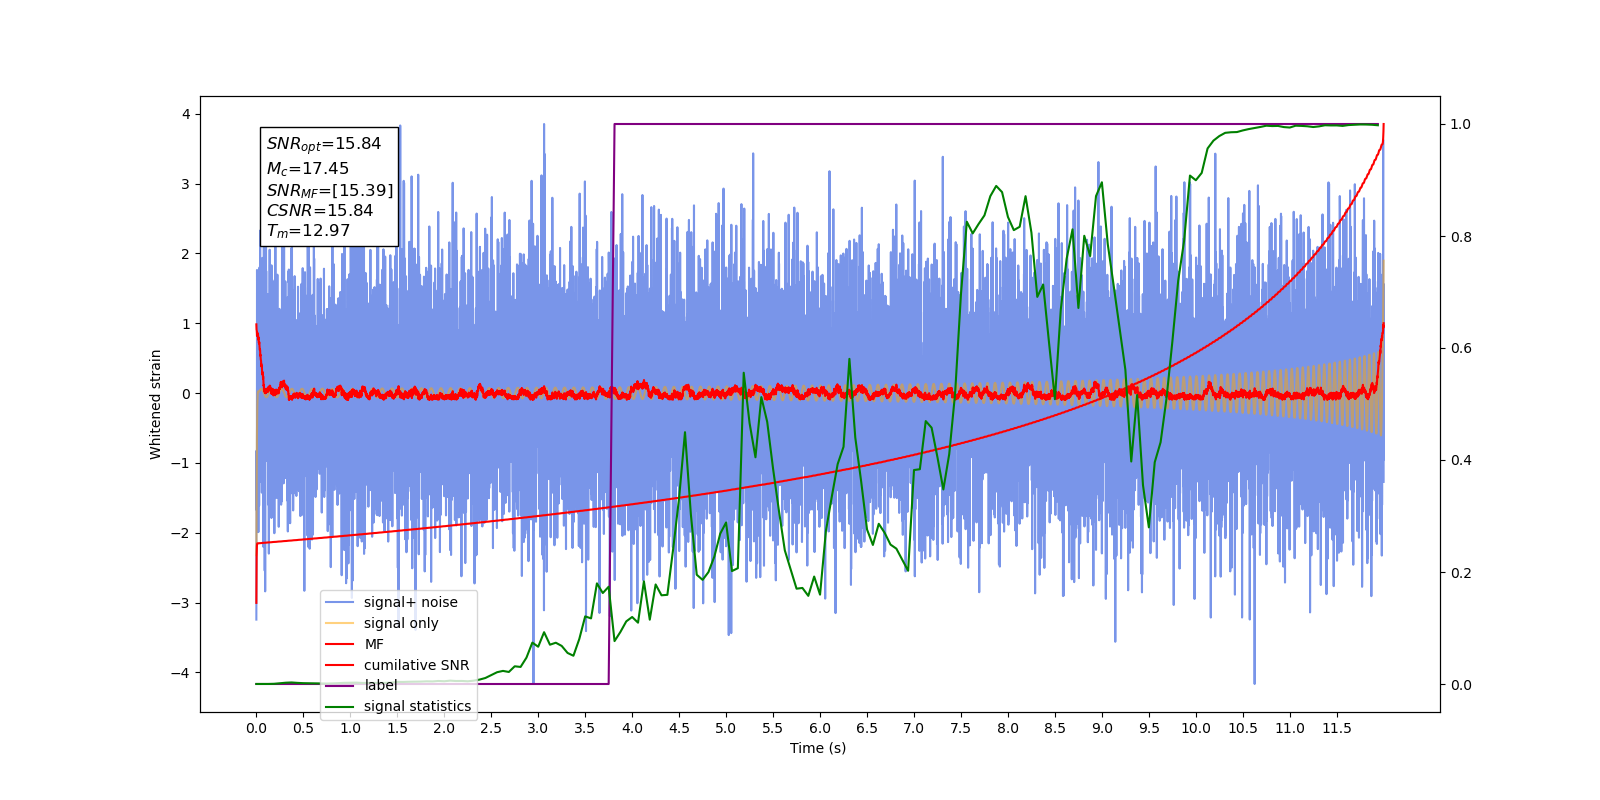Viewport: 1600px width, 800px height.
Task: Click the 6.0 tick on the time axis
Action: [820, 728]
